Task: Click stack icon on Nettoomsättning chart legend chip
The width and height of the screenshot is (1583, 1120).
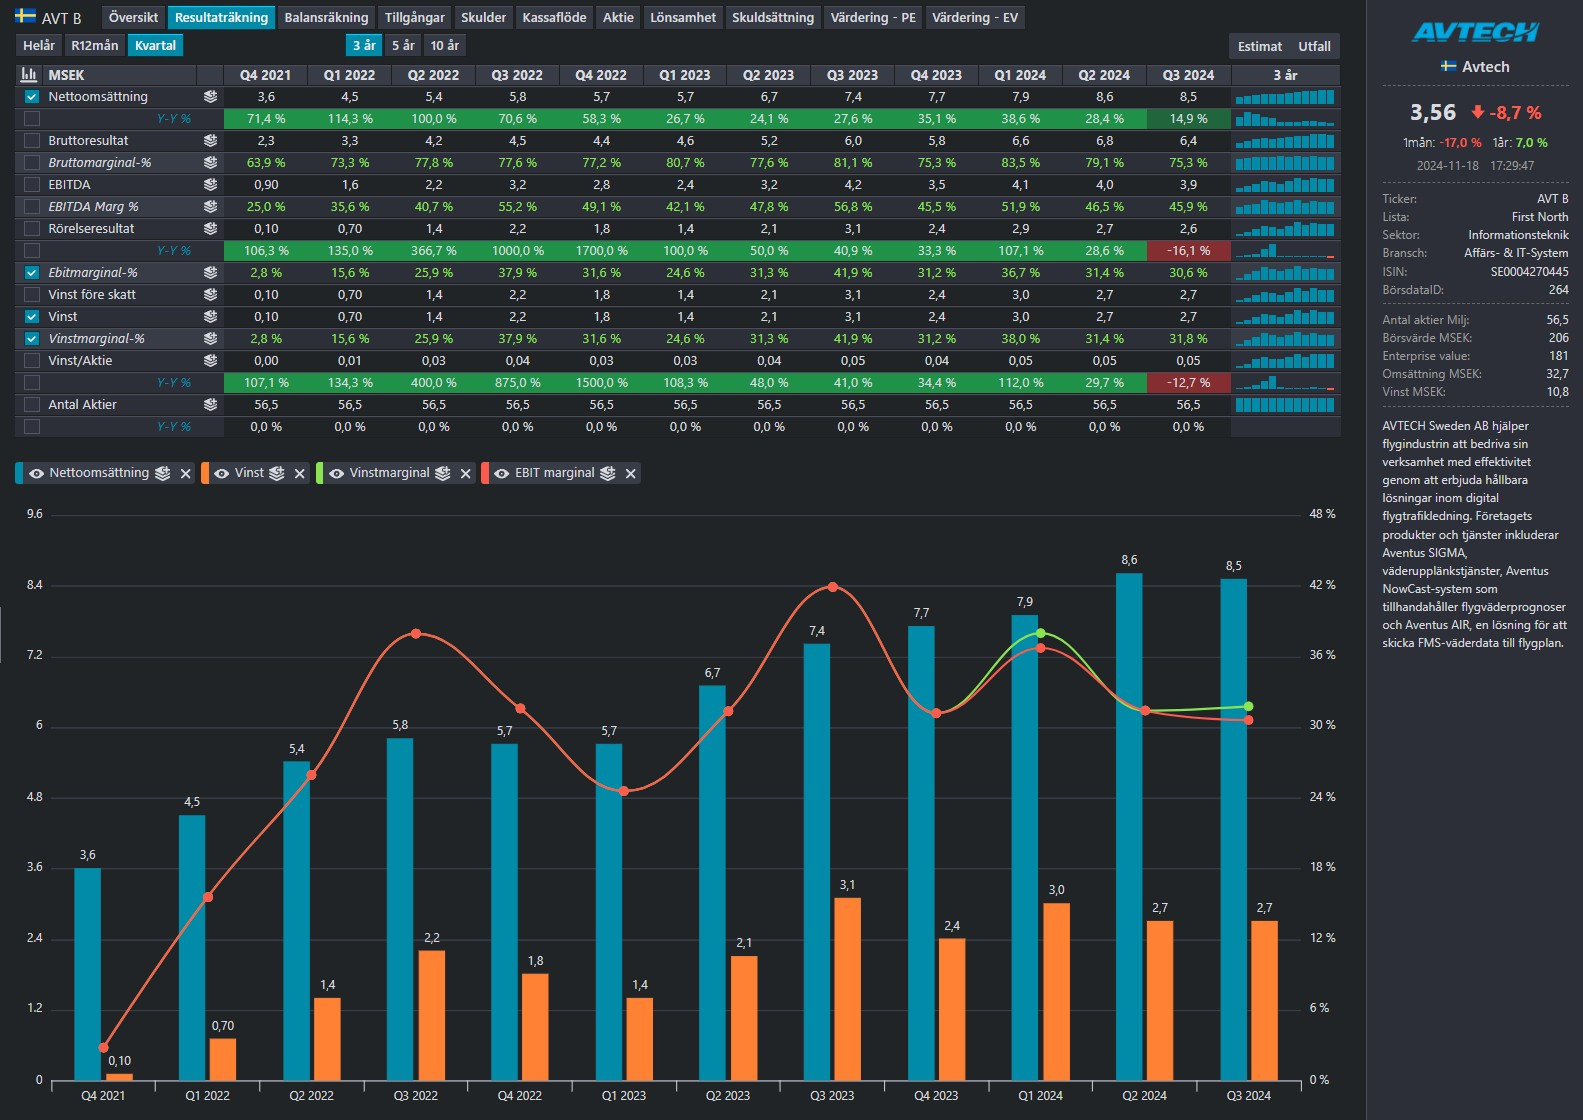Action: point(162,473)
